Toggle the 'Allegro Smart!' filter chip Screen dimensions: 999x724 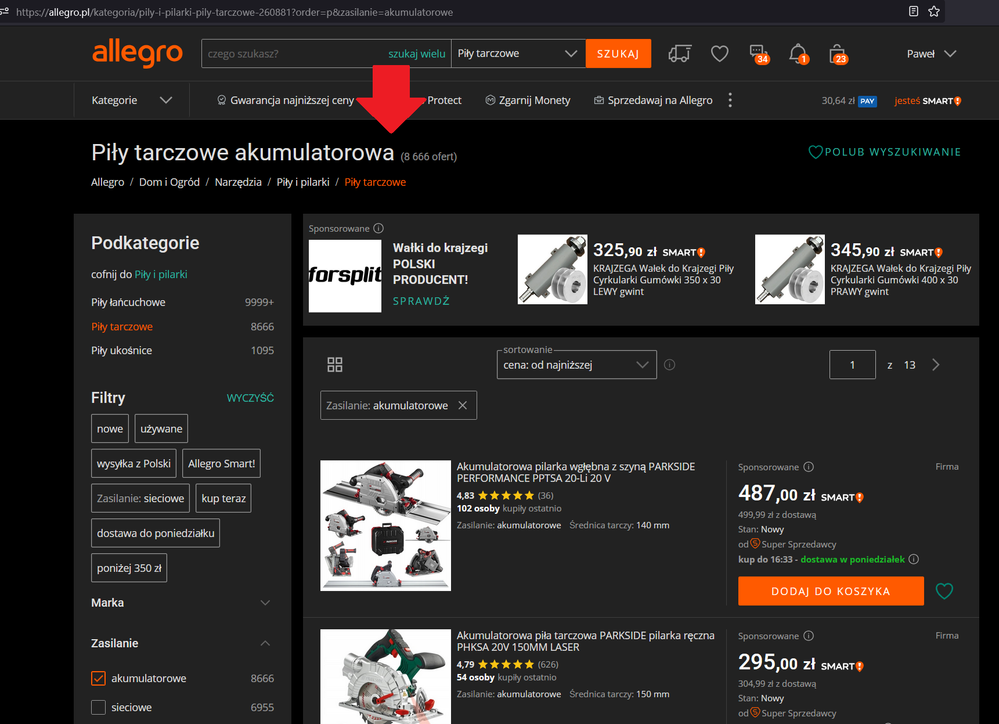click(222, 464)
